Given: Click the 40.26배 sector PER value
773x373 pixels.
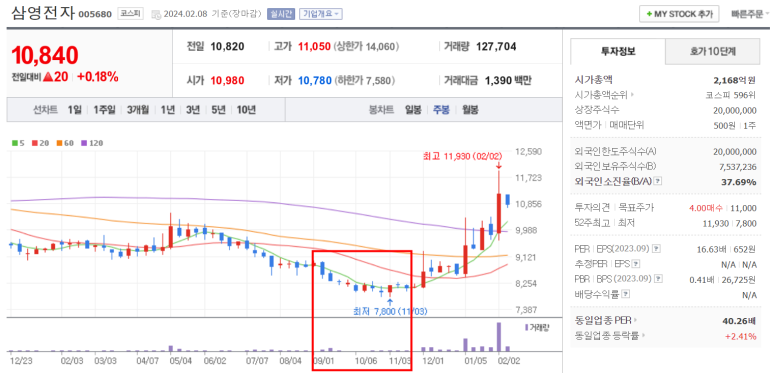Looking at the screenshot, I should pyautogui.click(x=739, y=320).
